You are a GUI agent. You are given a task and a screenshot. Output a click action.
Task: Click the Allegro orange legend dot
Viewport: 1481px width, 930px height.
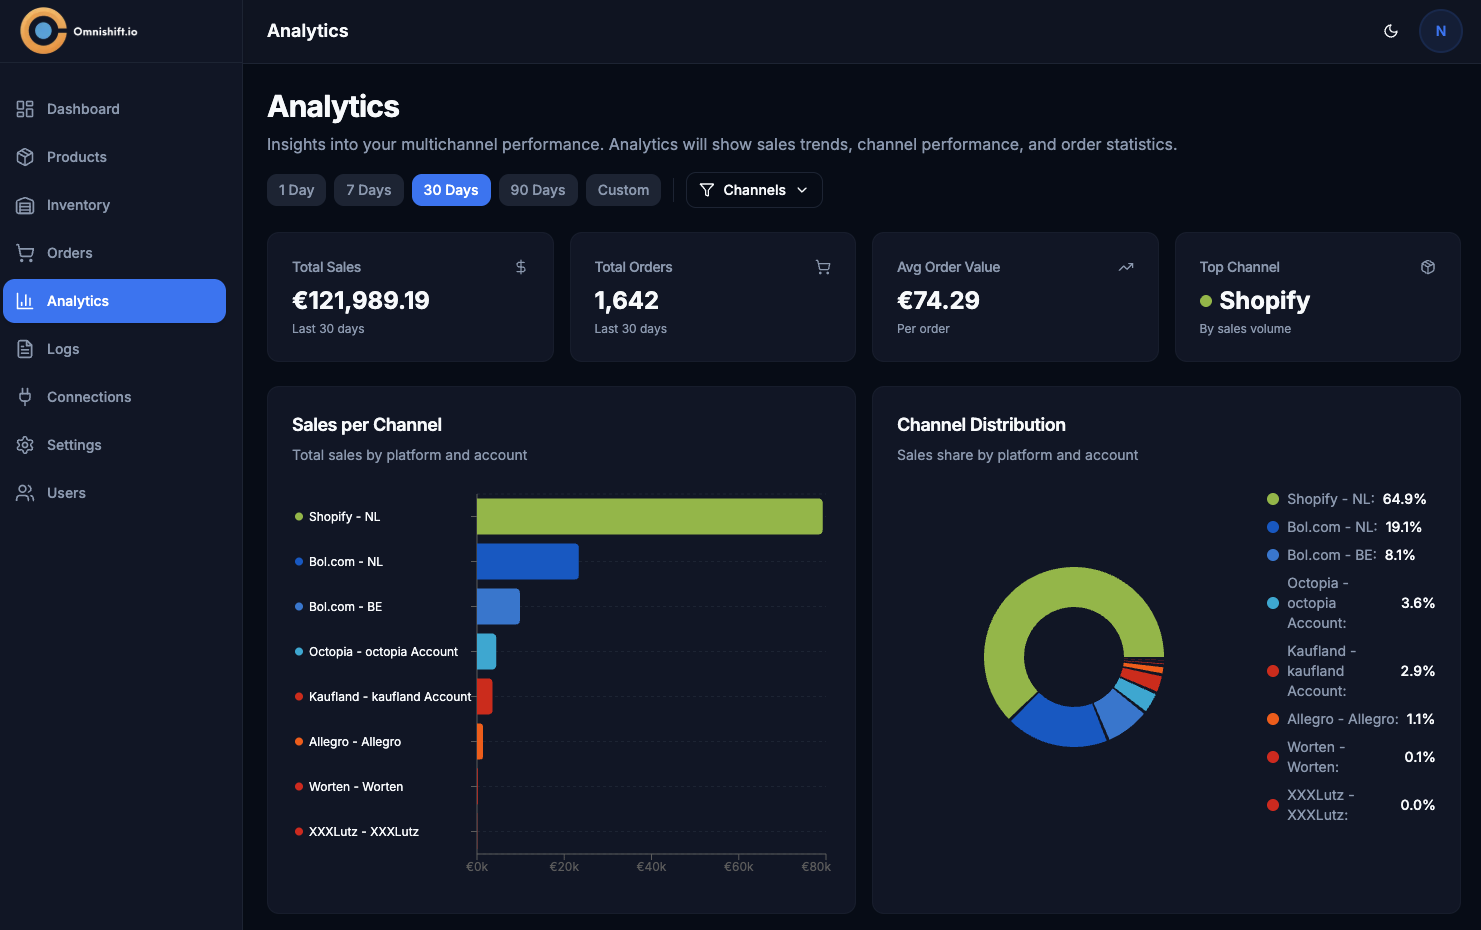[1273, 719]
